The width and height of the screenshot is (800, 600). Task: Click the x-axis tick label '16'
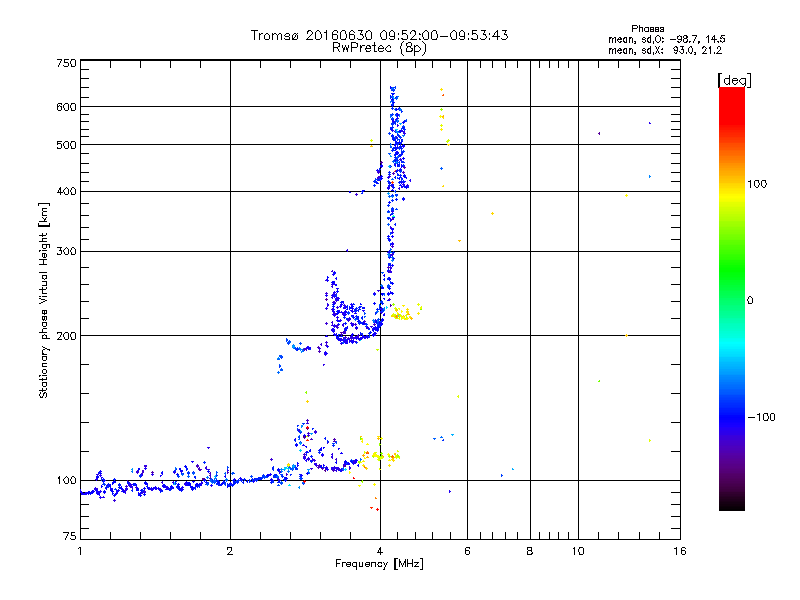point(680,551)
